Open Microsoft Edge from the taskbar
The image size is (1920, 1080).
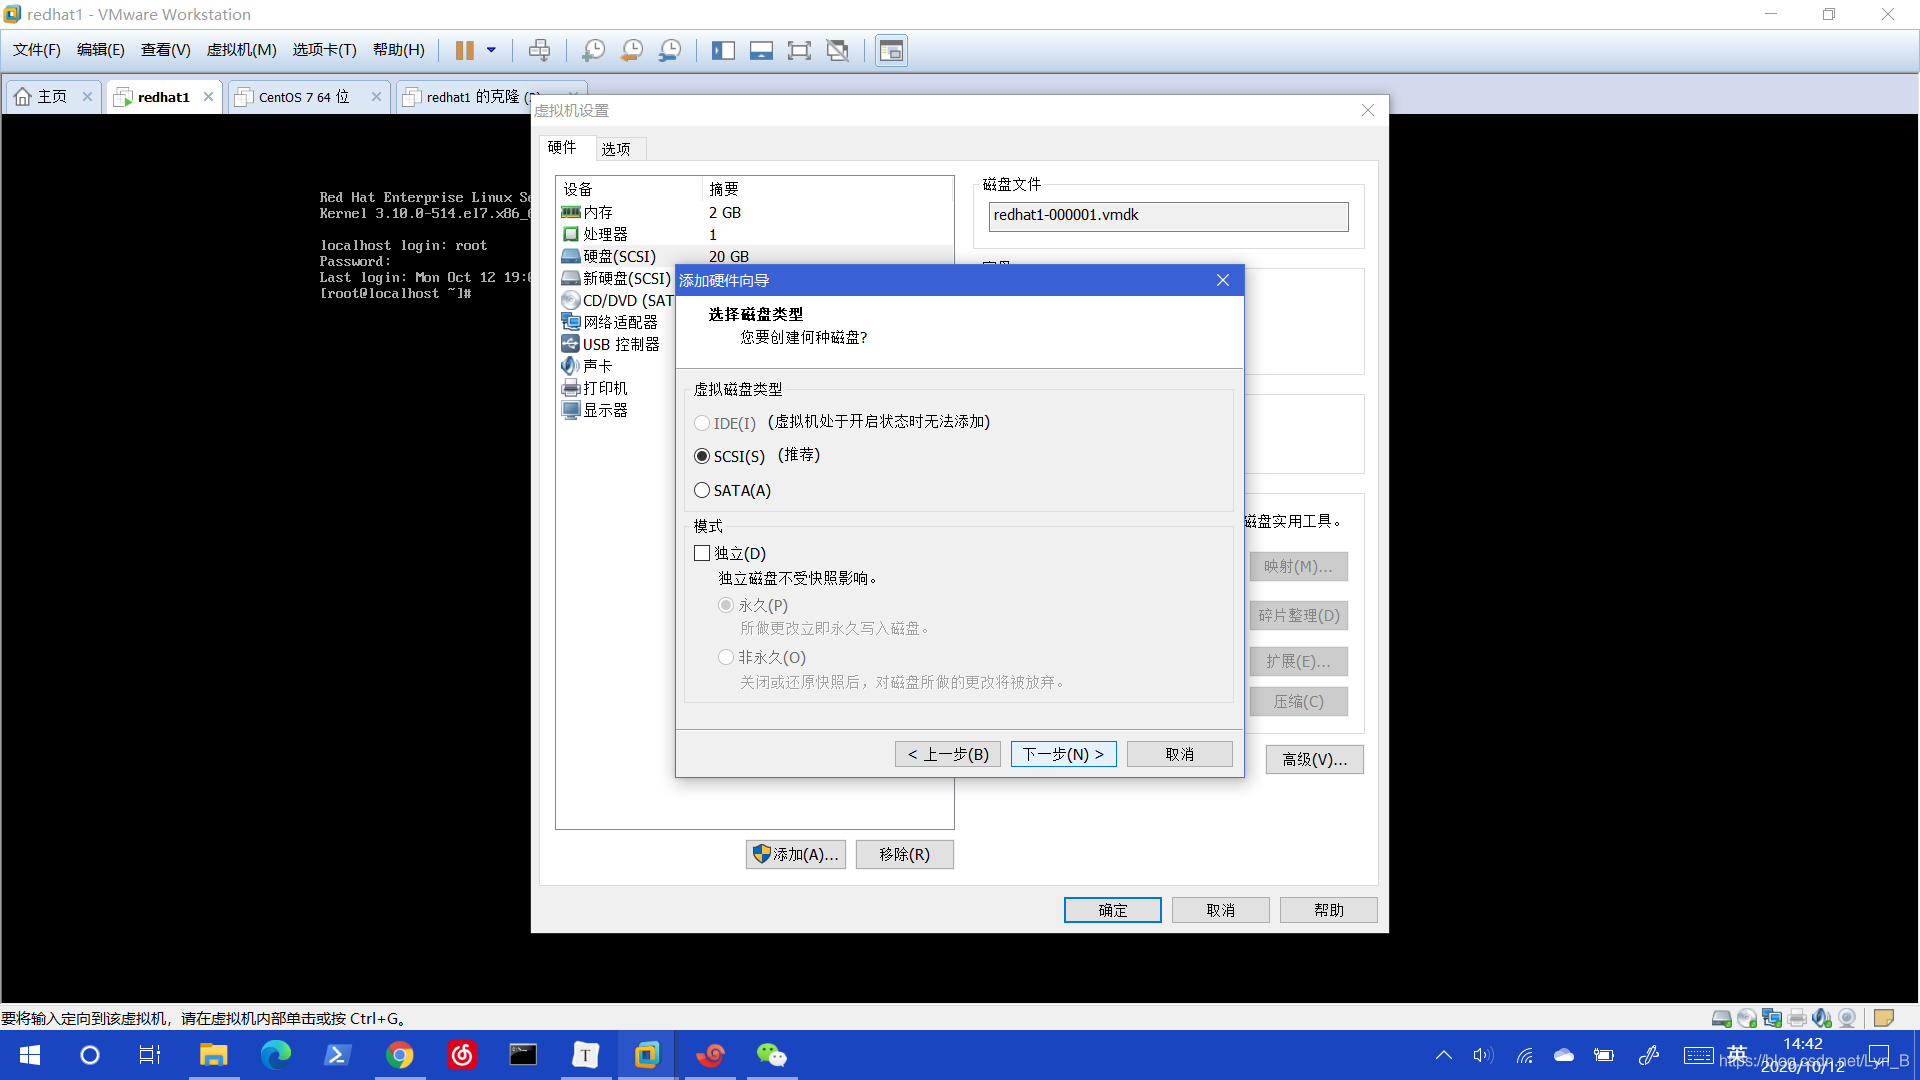(x=275, y=1055)
